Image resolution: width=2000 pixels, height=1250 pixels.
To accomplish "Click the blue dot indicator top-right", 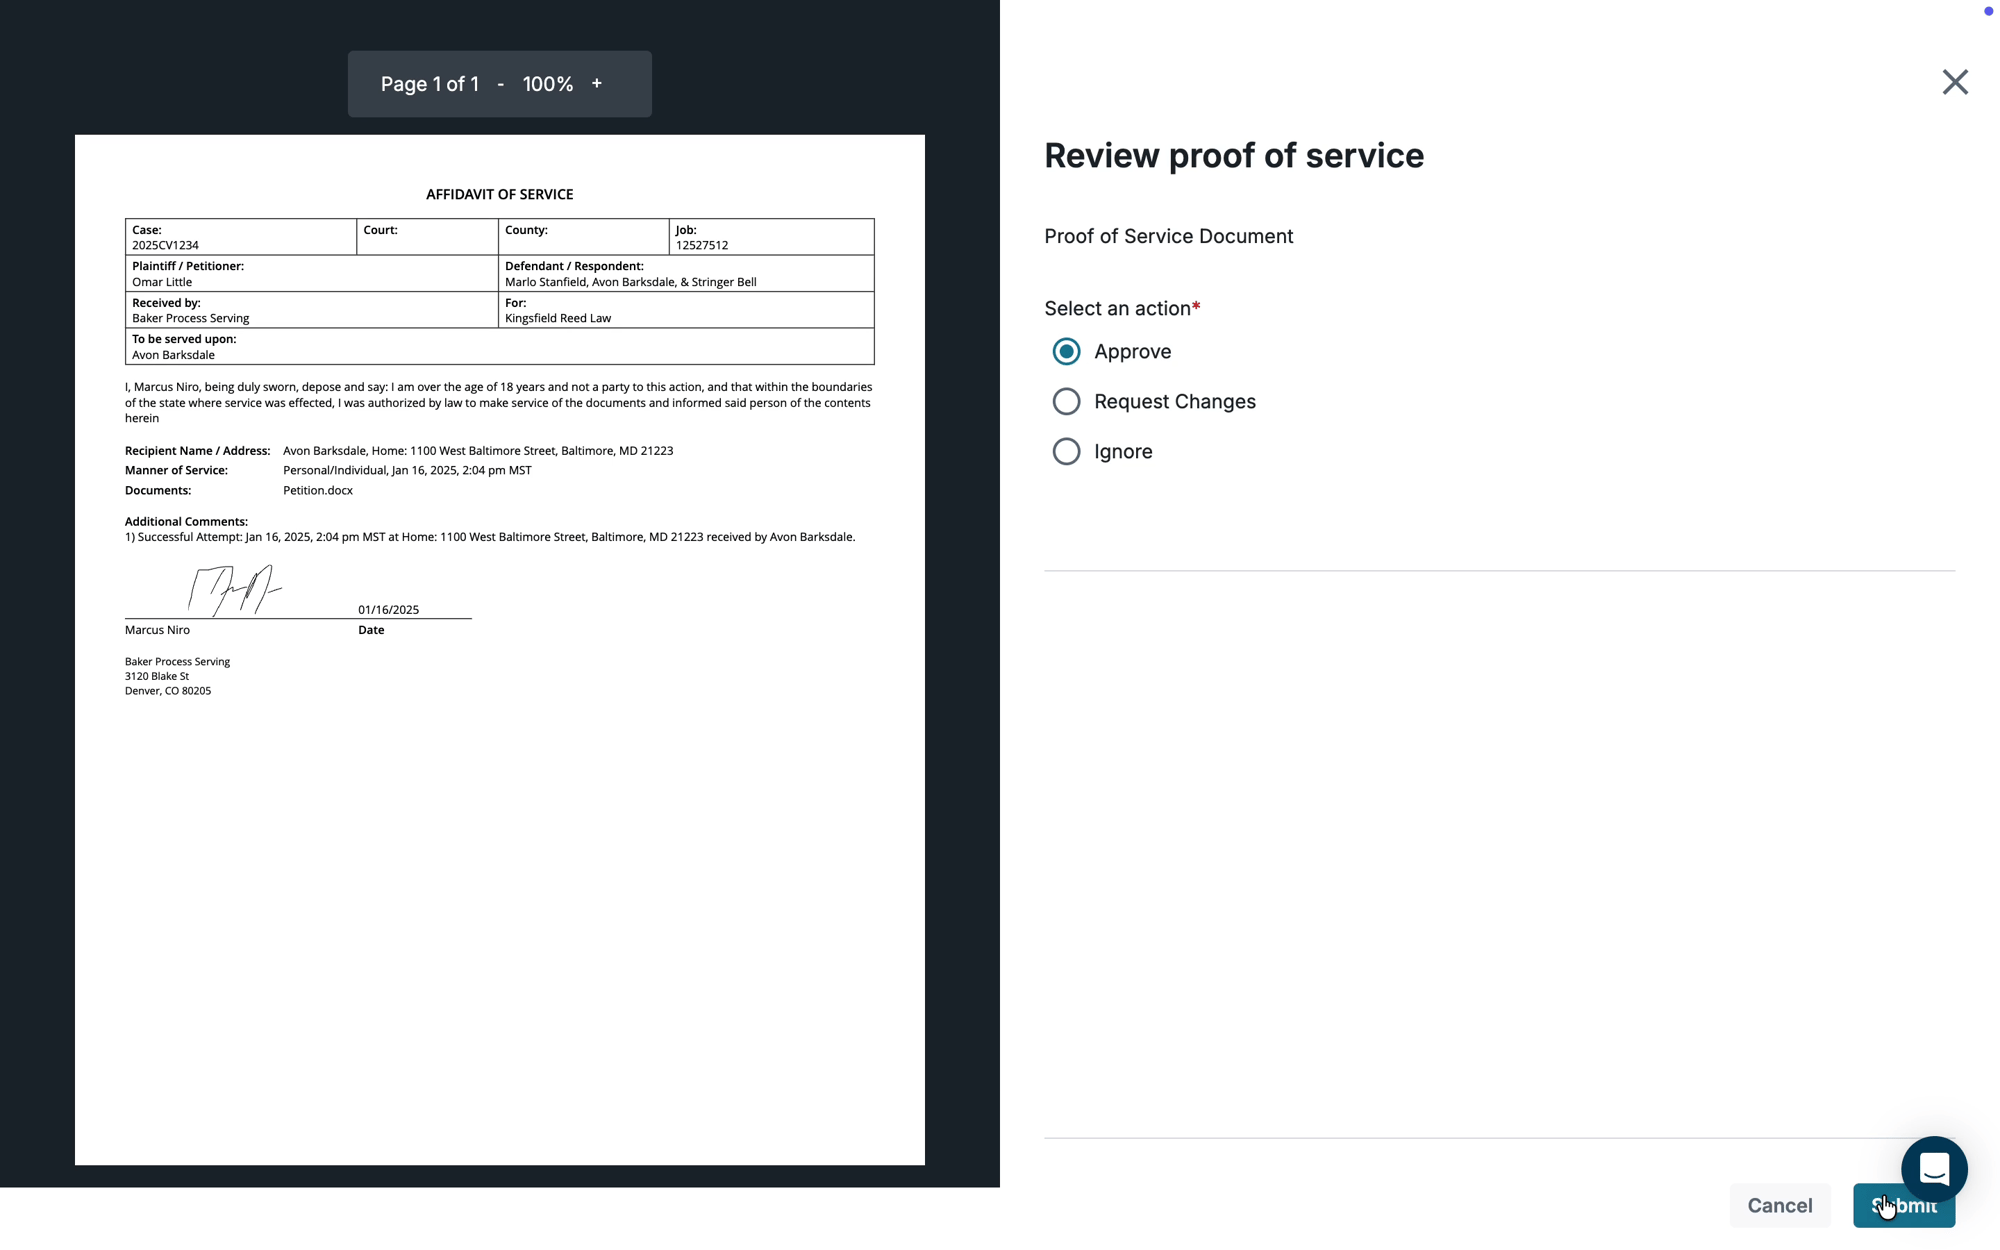I will (x=1988, y=11).
